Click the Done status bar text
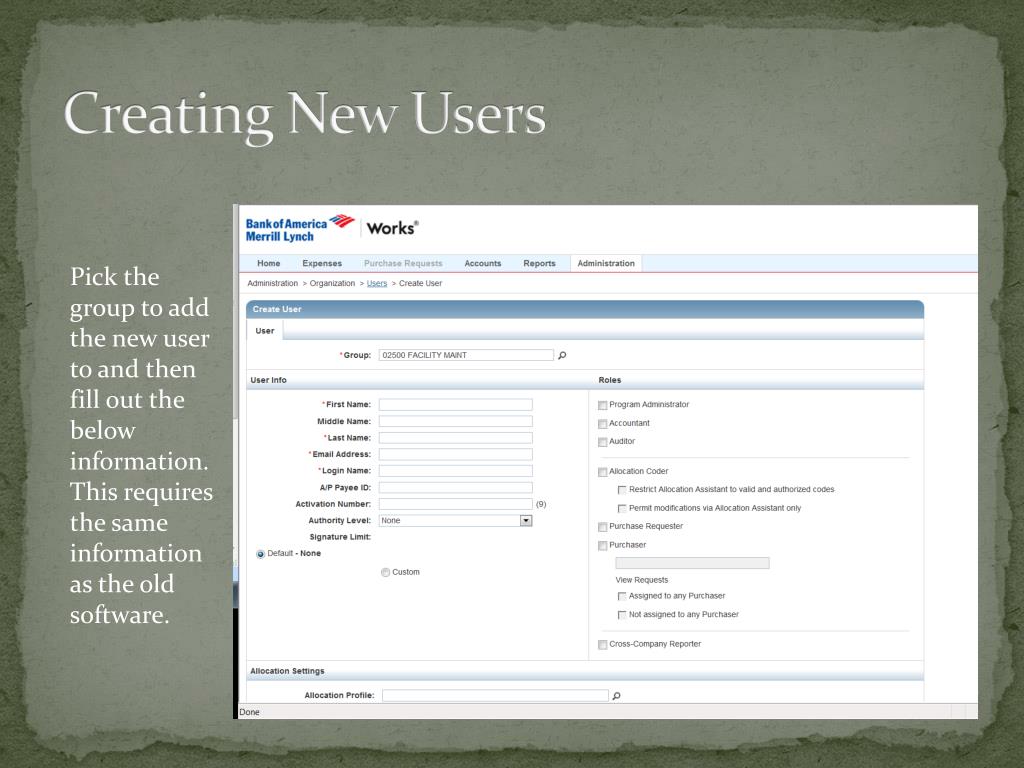 pos(249,712)
